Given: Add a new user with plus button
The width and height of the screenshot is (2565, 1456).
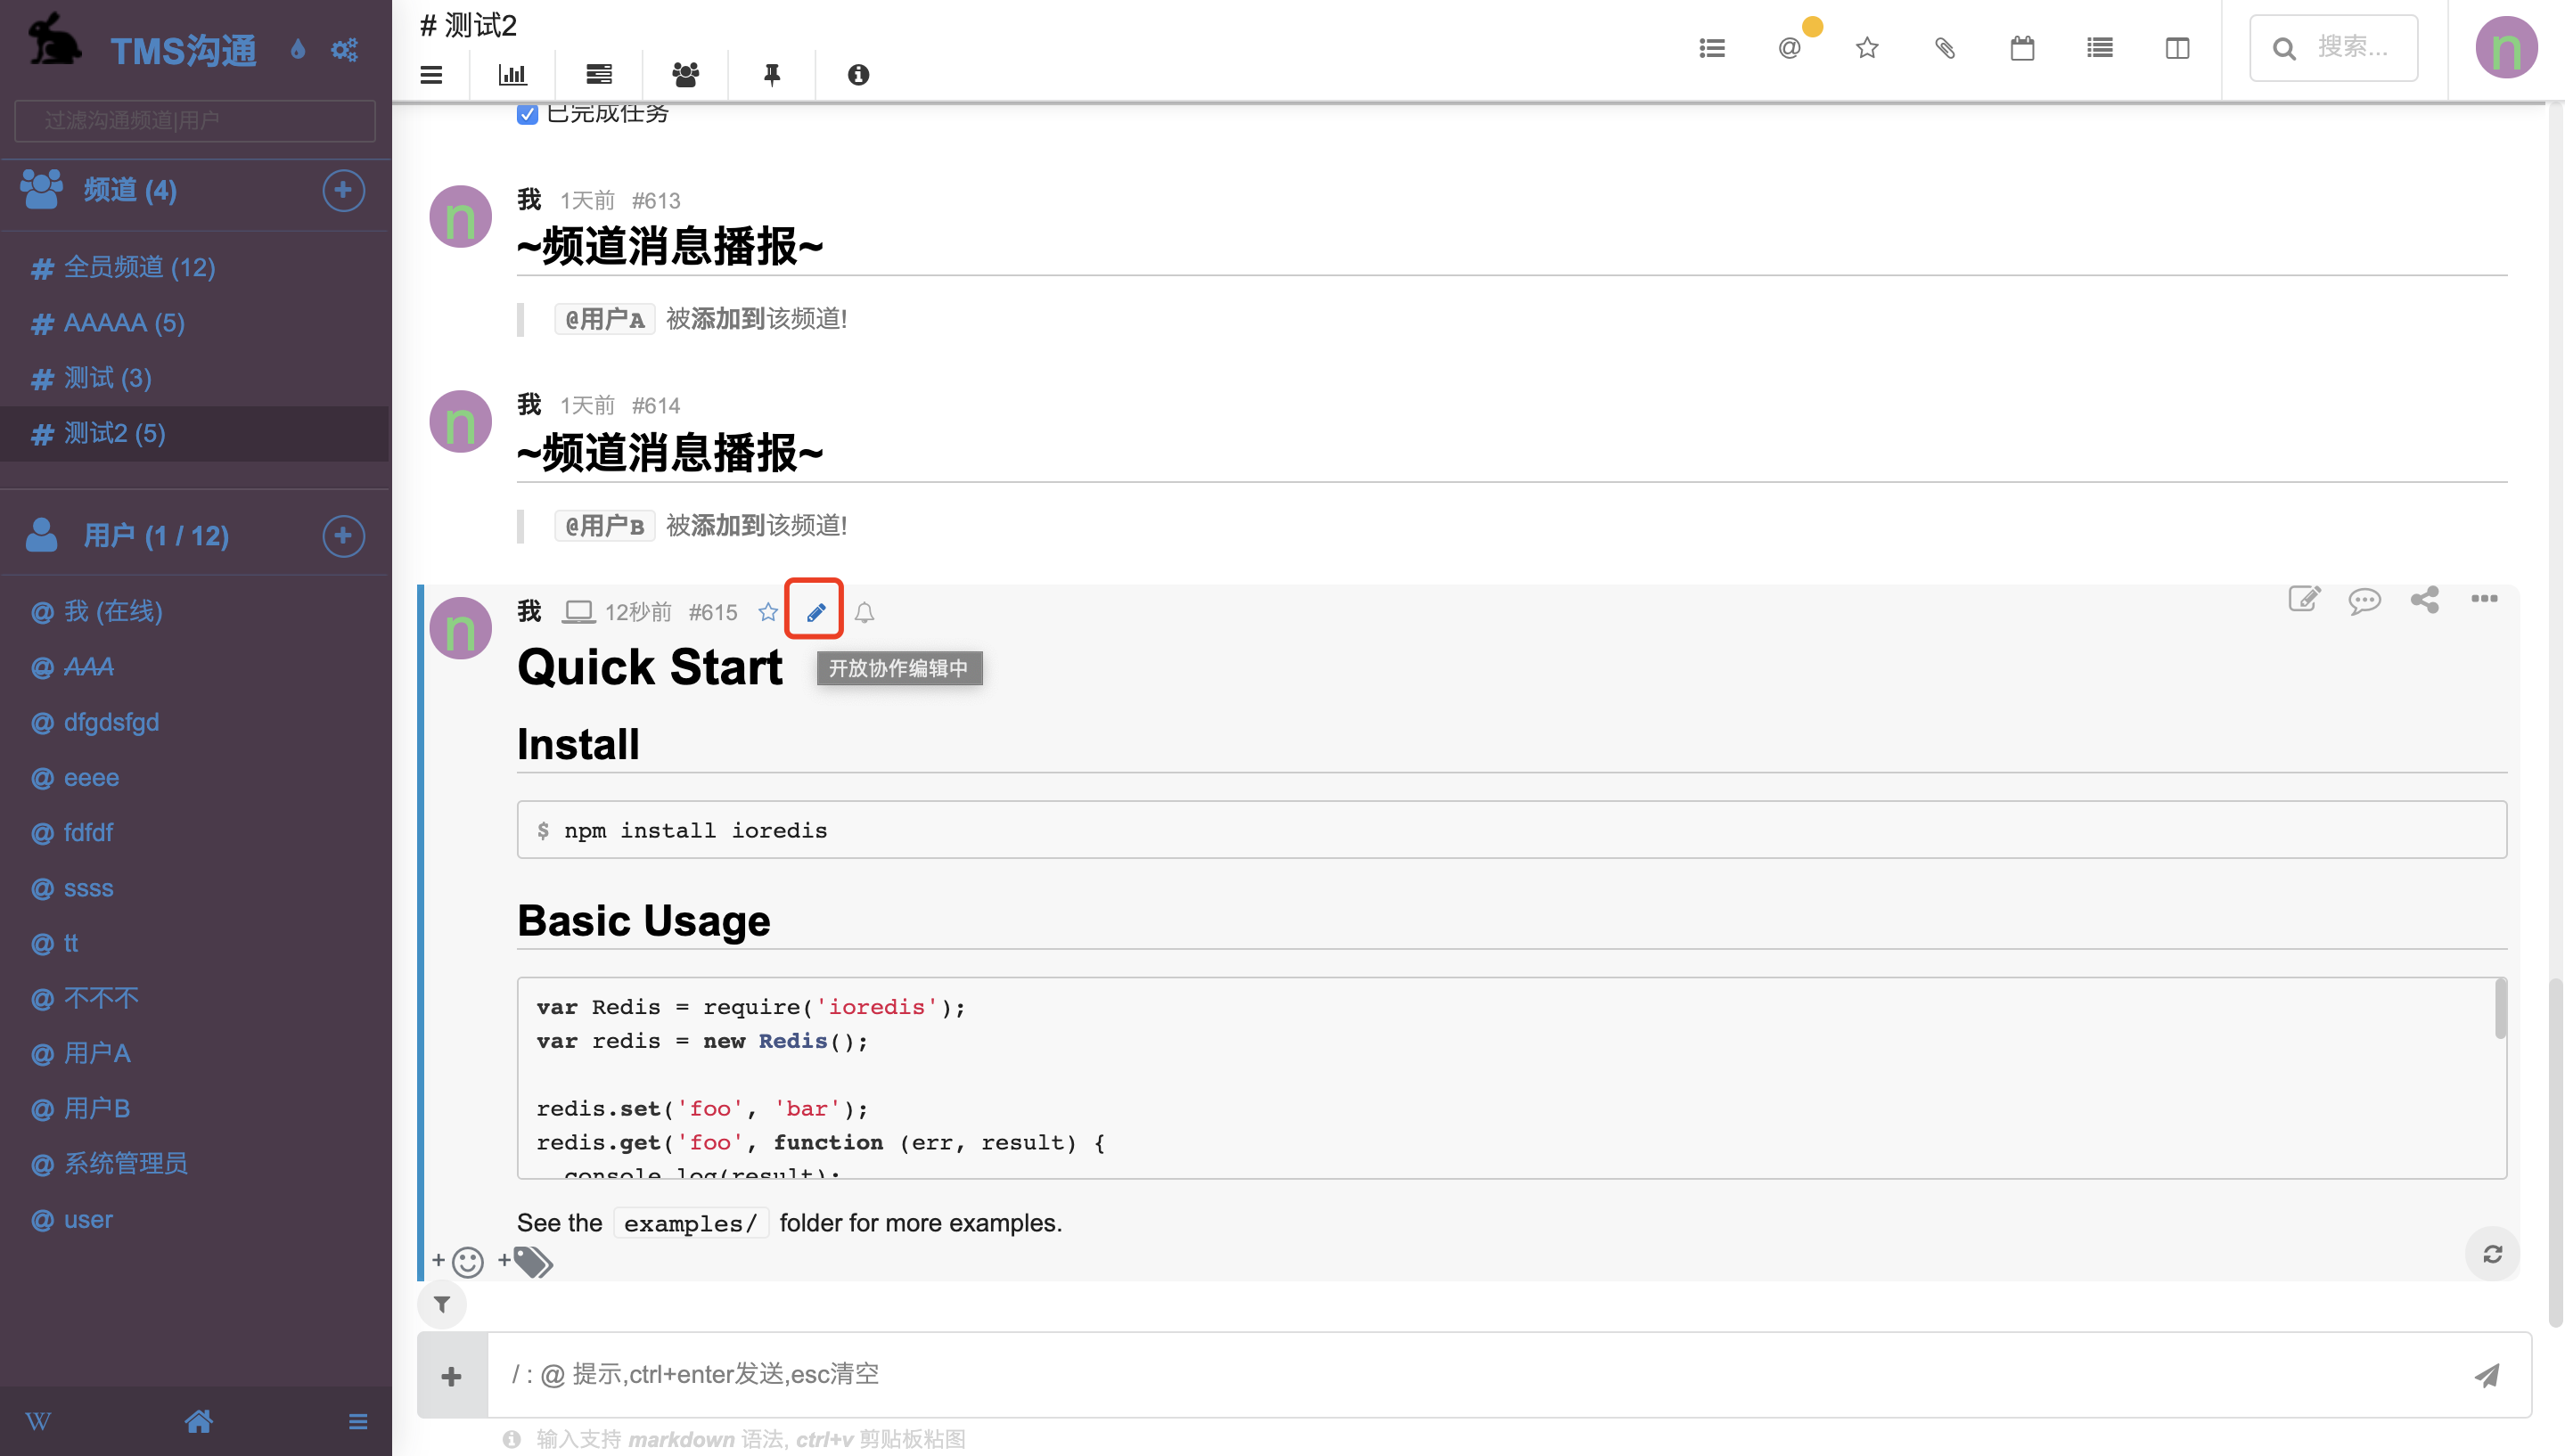Looking at the screenshot, I should [343, 535].
